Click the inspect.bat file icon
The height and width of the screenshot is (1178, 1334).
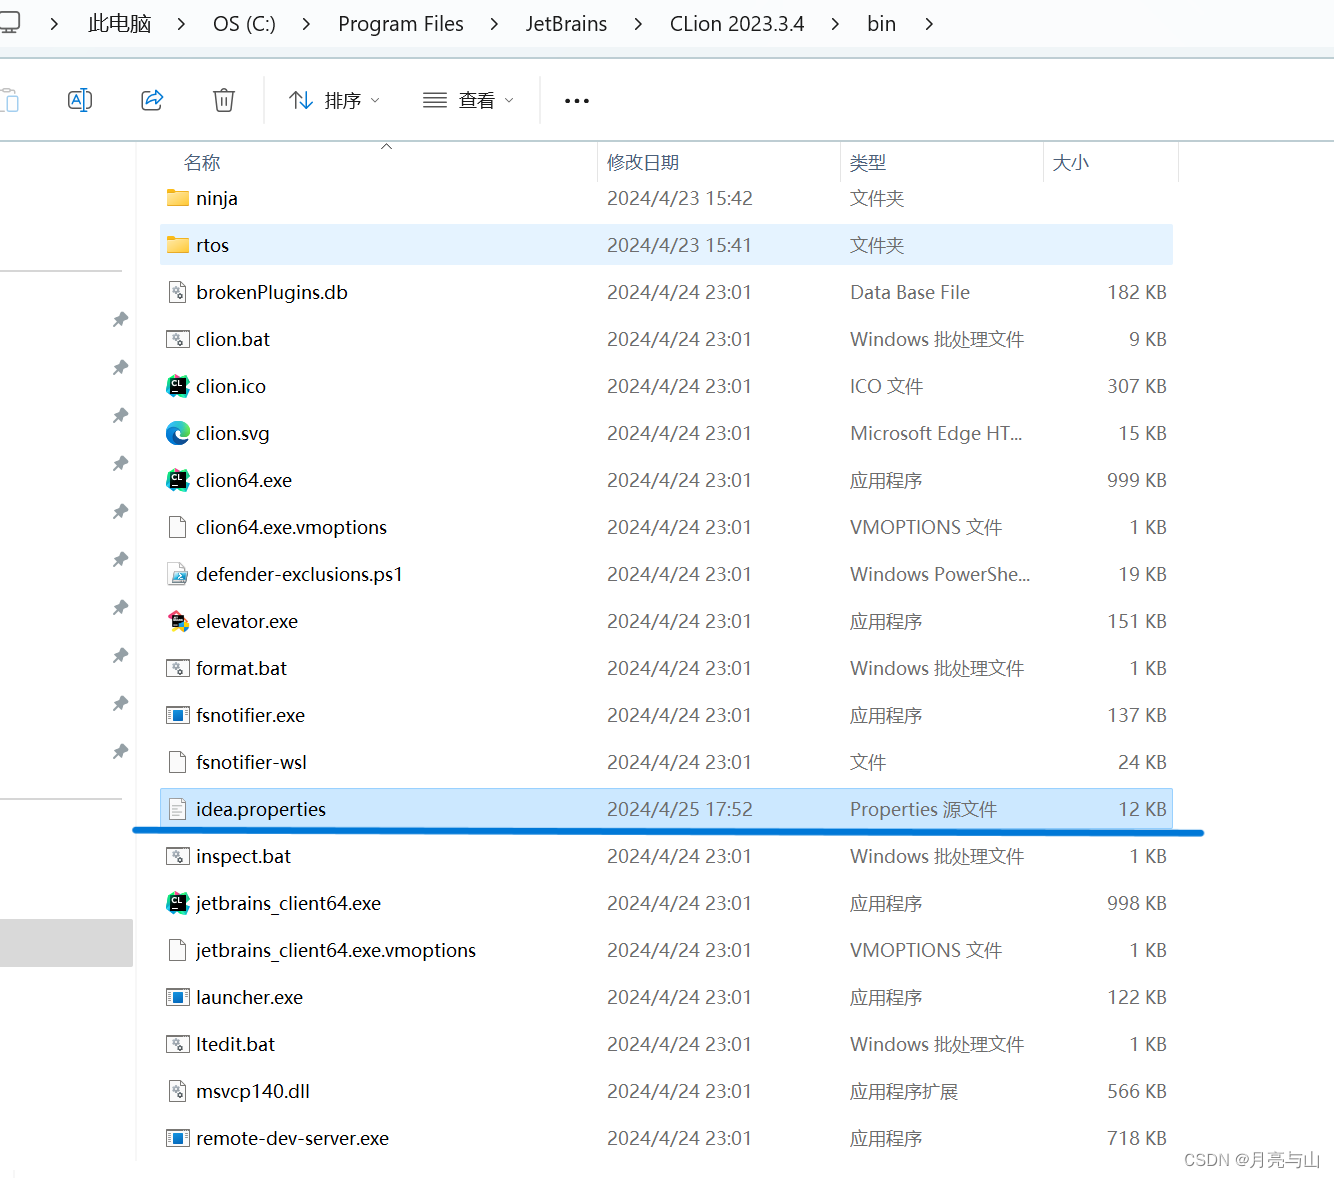178,856
